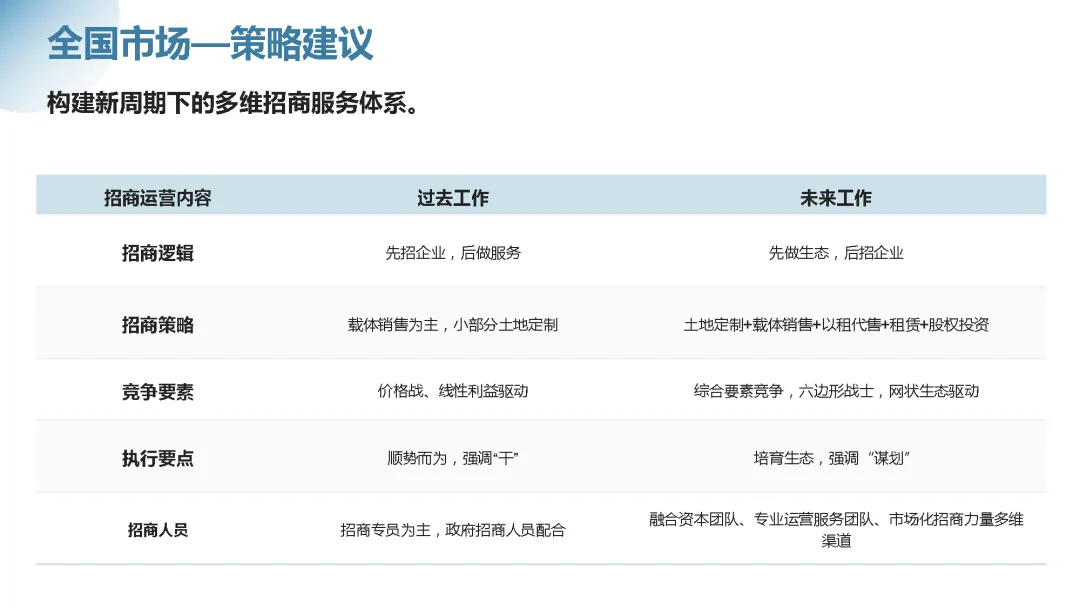Screen dimensions: 1080x608
Task: Click the cell 顺势而为，强调“干”
Action: pyautogui.click(x=453, y=458)
